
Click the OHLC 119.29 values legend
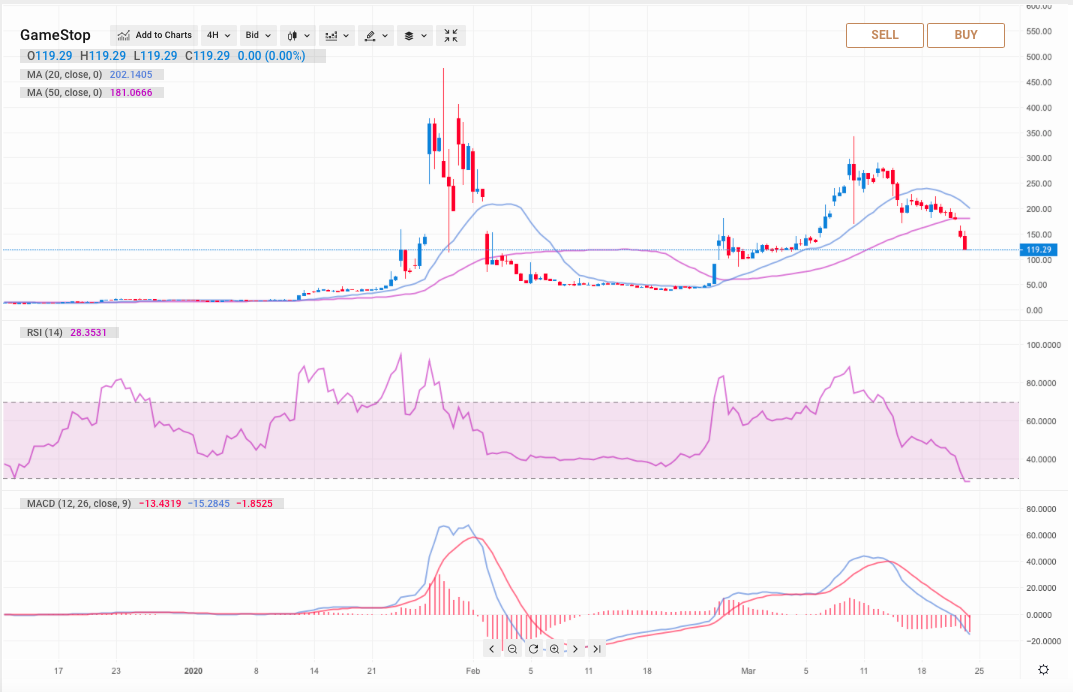coord(129,56)
